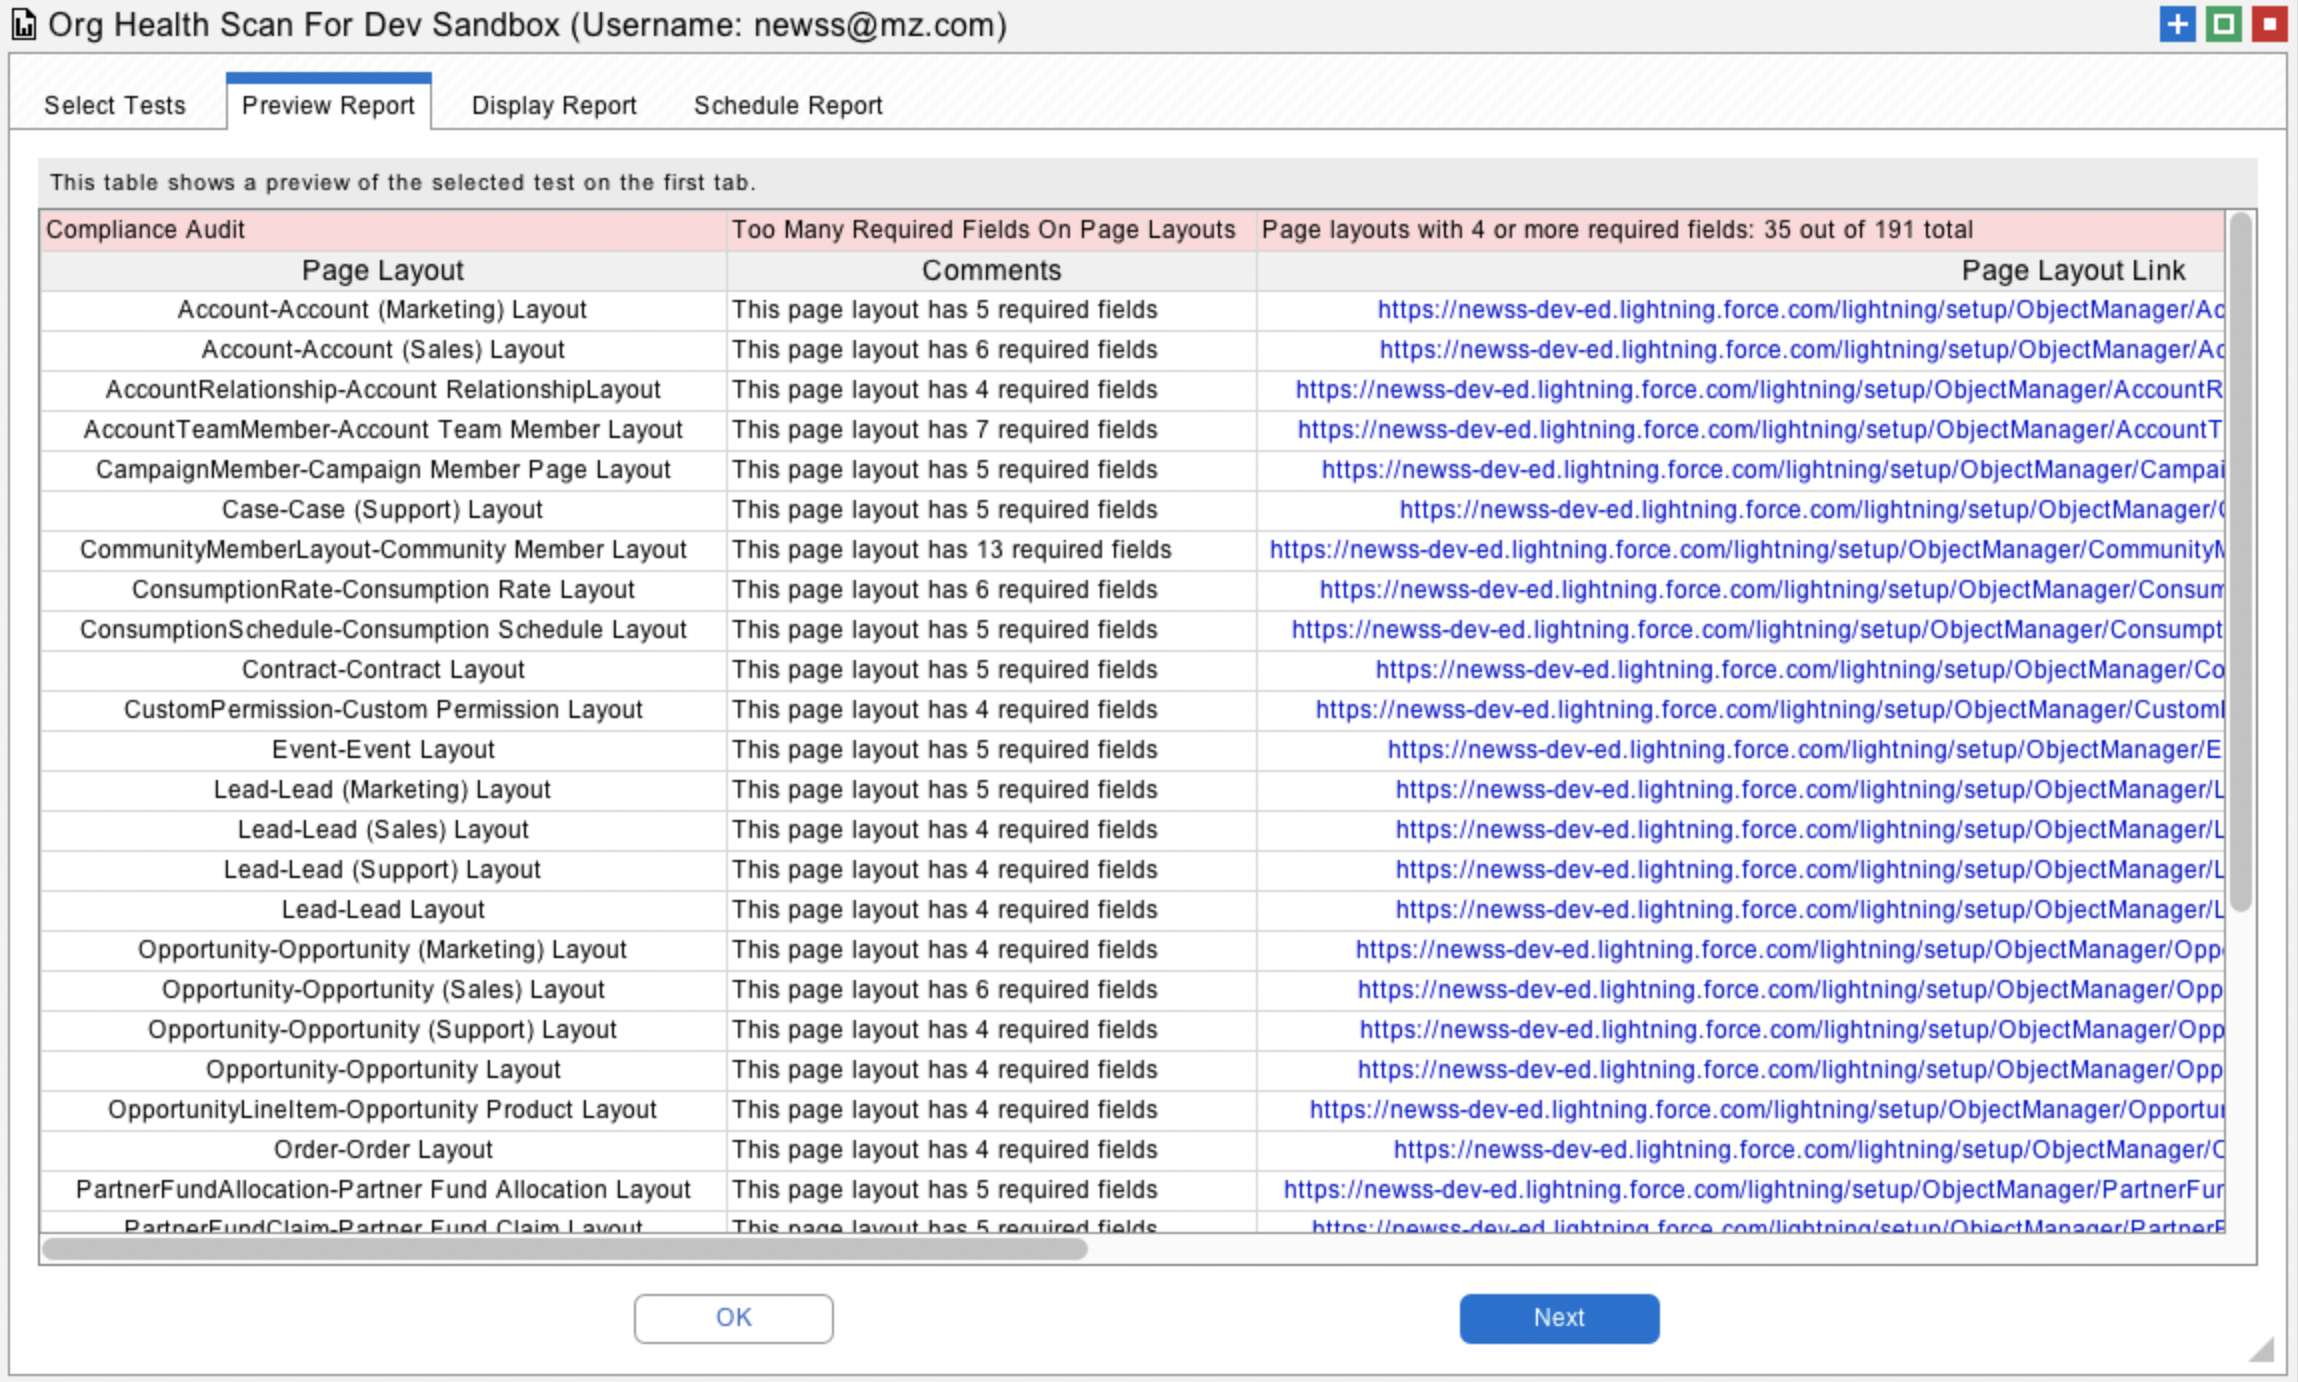Click the blue Next button
Viewport: 2298px width, 1382px height.
pyautogui.click(x=1559, y=1318)
